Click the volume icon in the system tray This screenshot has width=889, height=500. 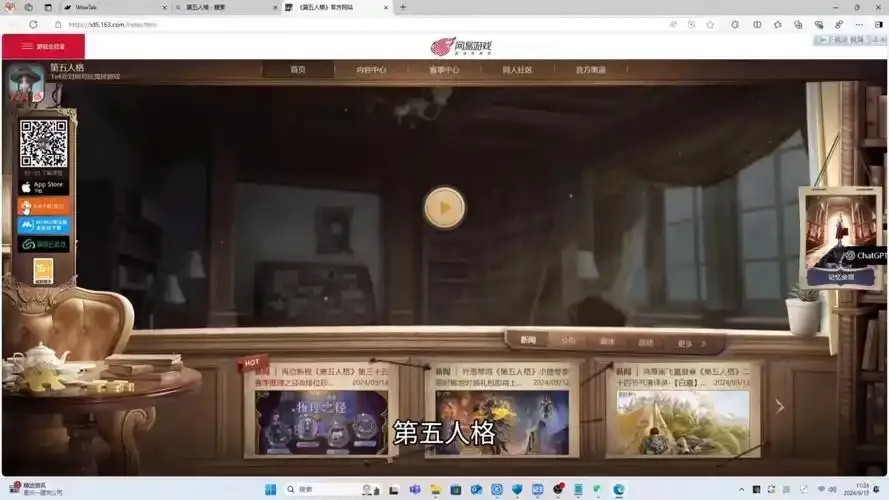832,489
